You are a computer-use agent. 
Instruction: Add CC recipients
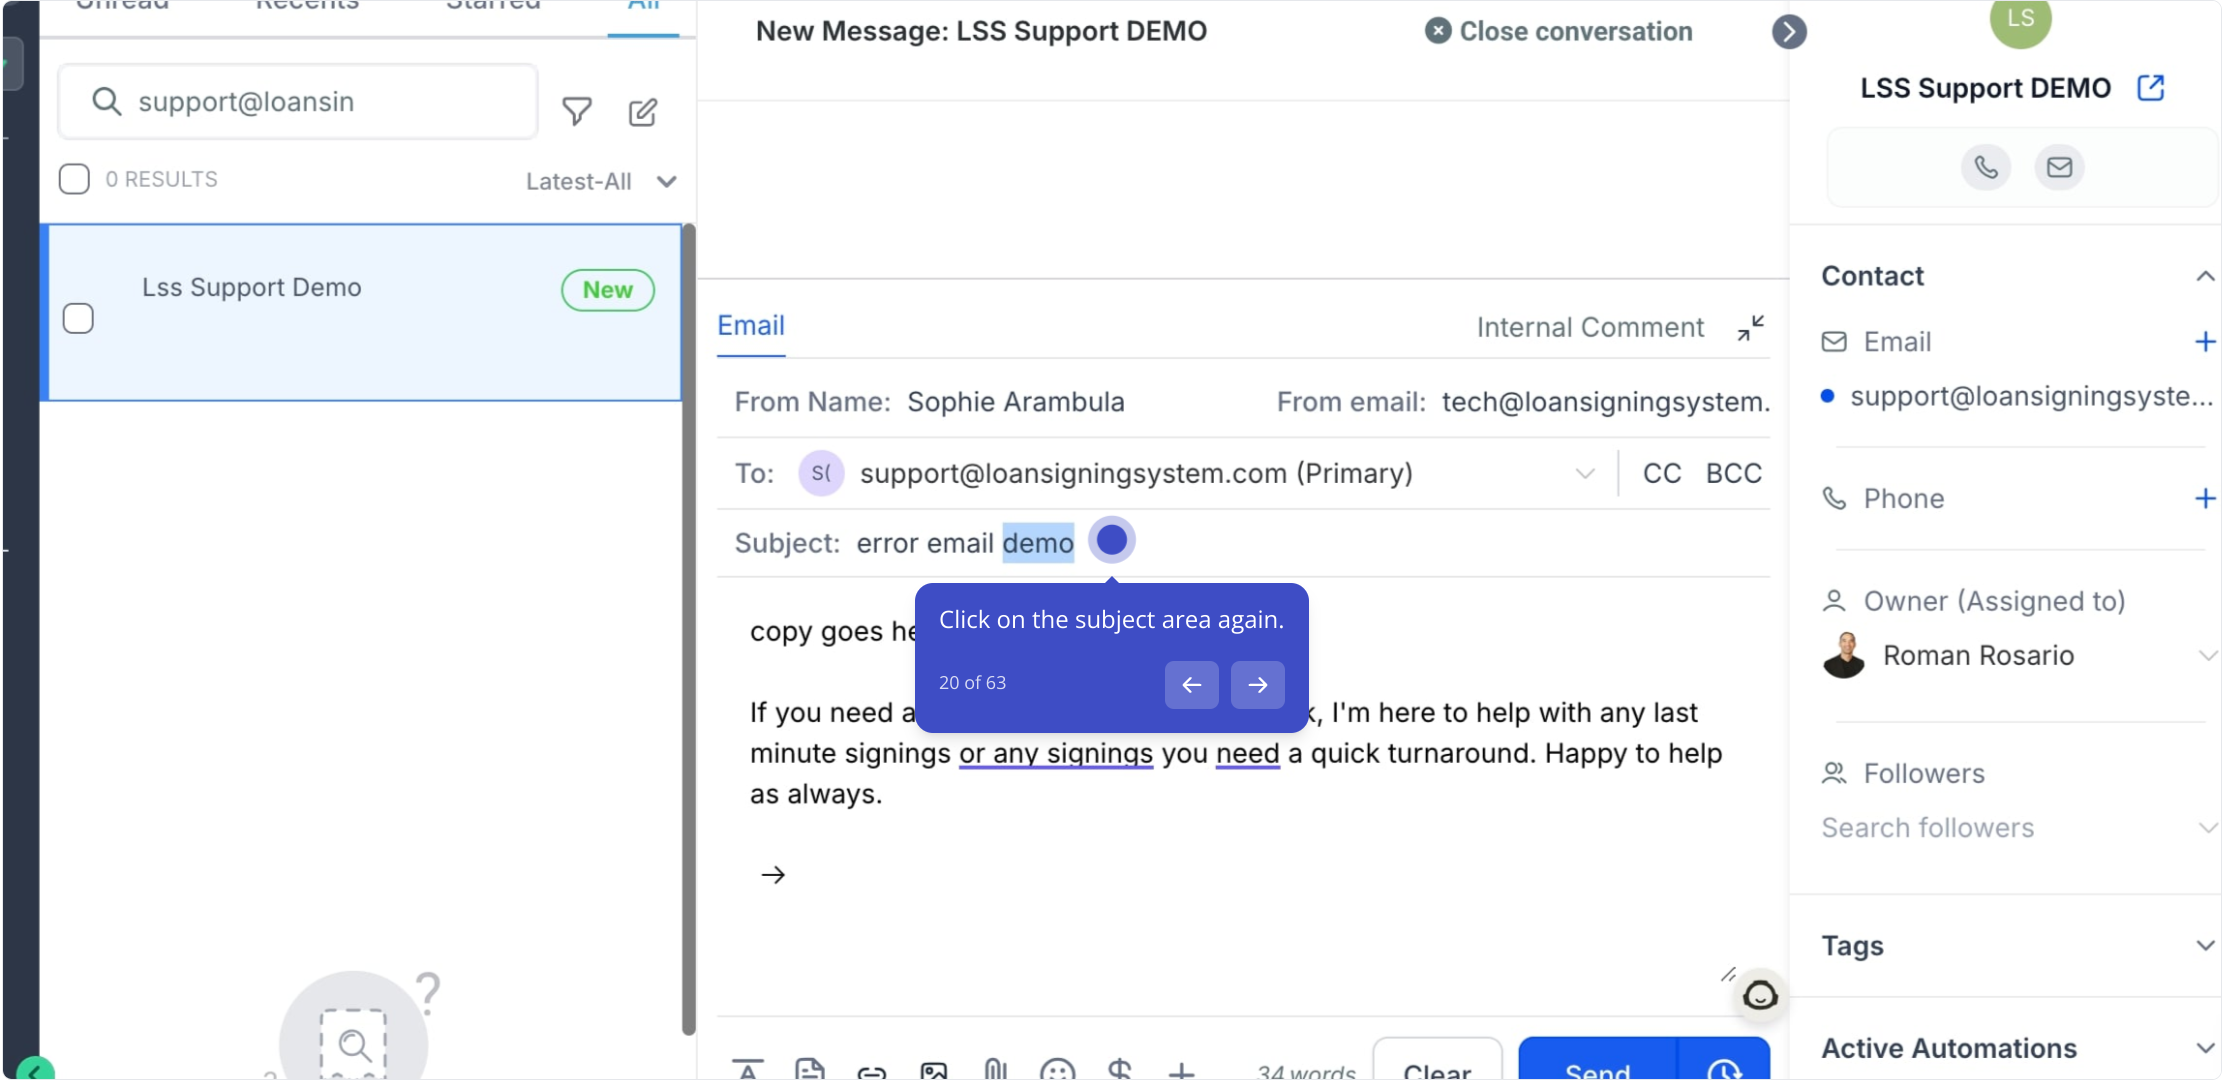[x=1661, y=473]
